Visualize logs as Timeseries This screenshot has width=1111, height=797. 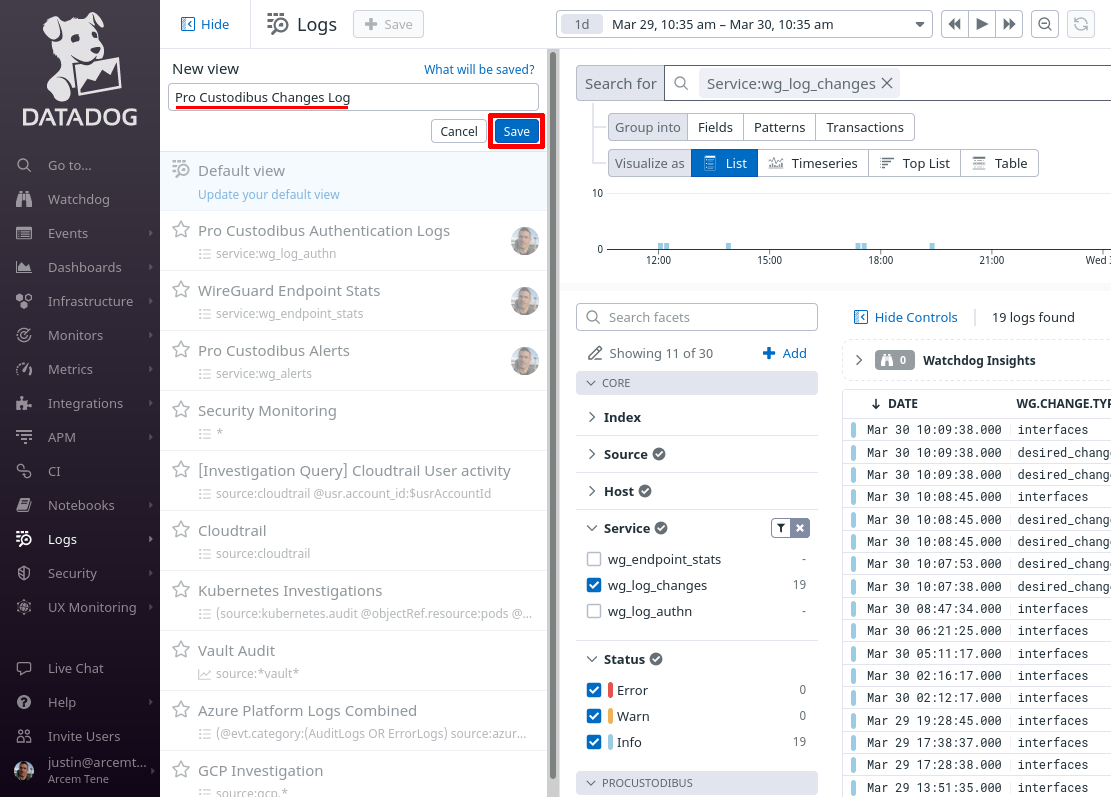tap(813, 164)
